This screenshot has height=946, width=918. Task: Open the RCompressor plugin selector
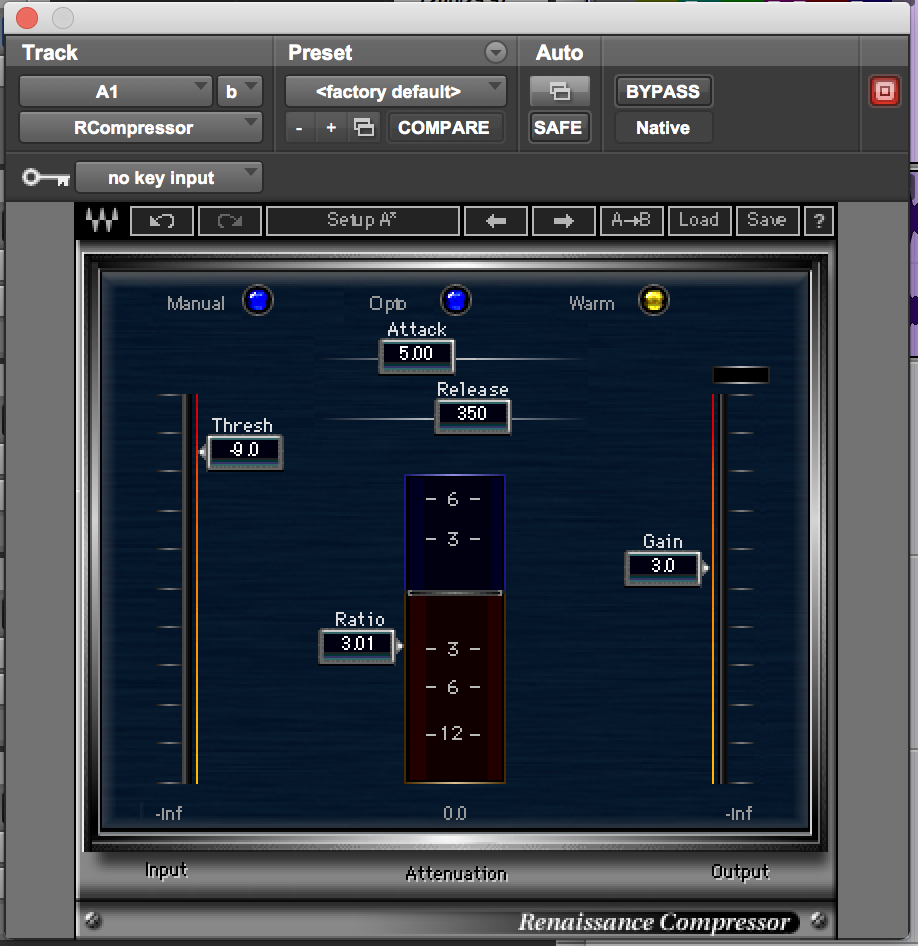tap(141, 127)
